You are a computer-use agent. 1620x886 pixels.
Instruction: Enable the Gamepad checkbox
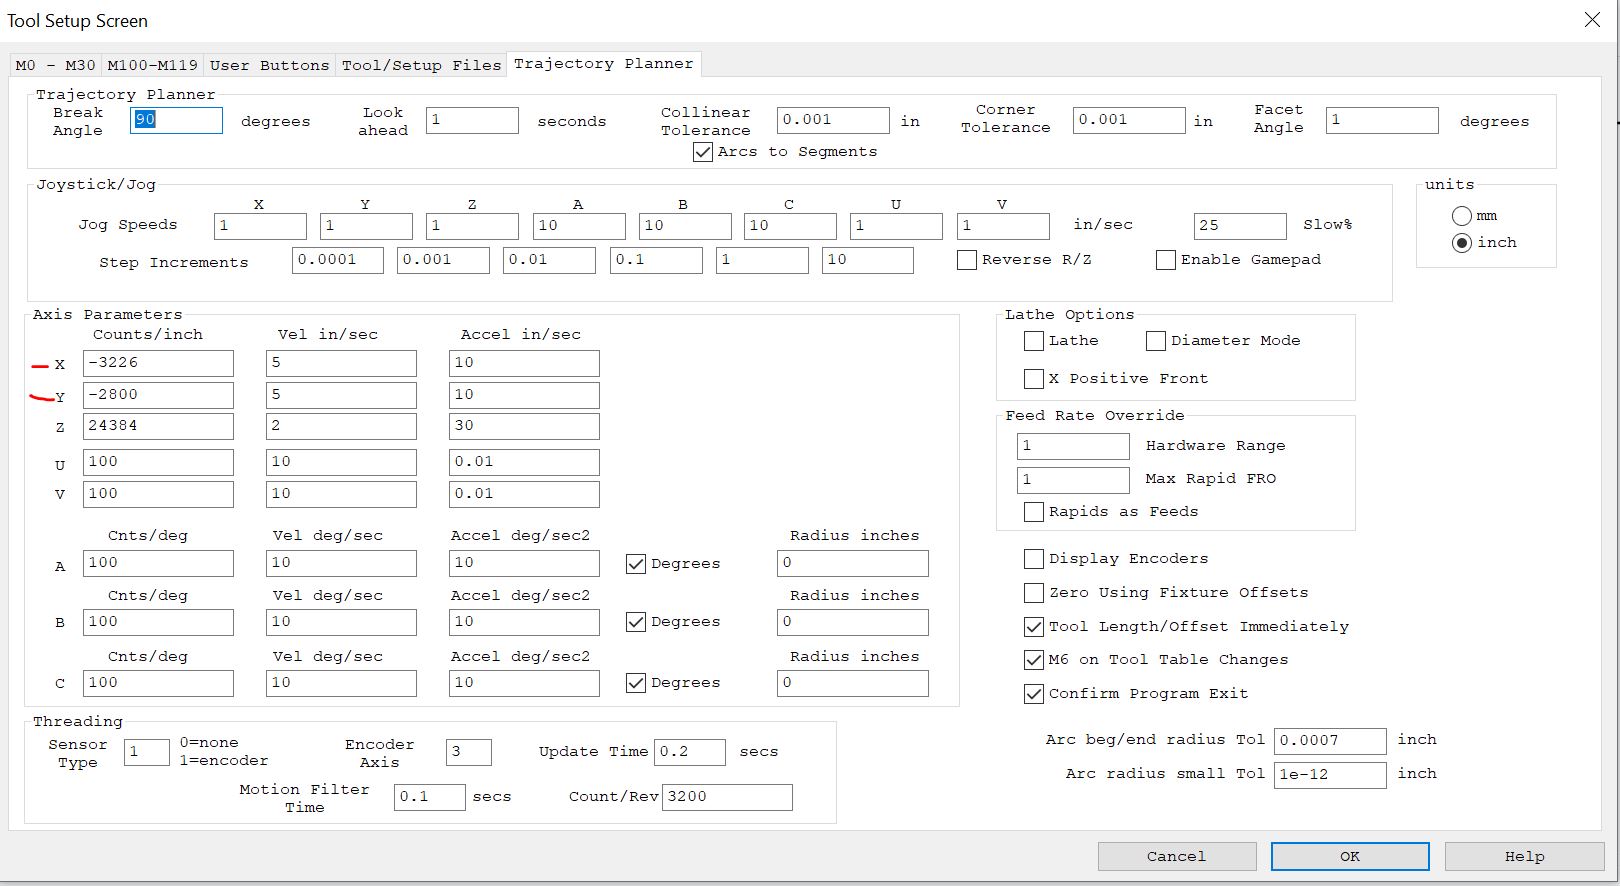1166,260
